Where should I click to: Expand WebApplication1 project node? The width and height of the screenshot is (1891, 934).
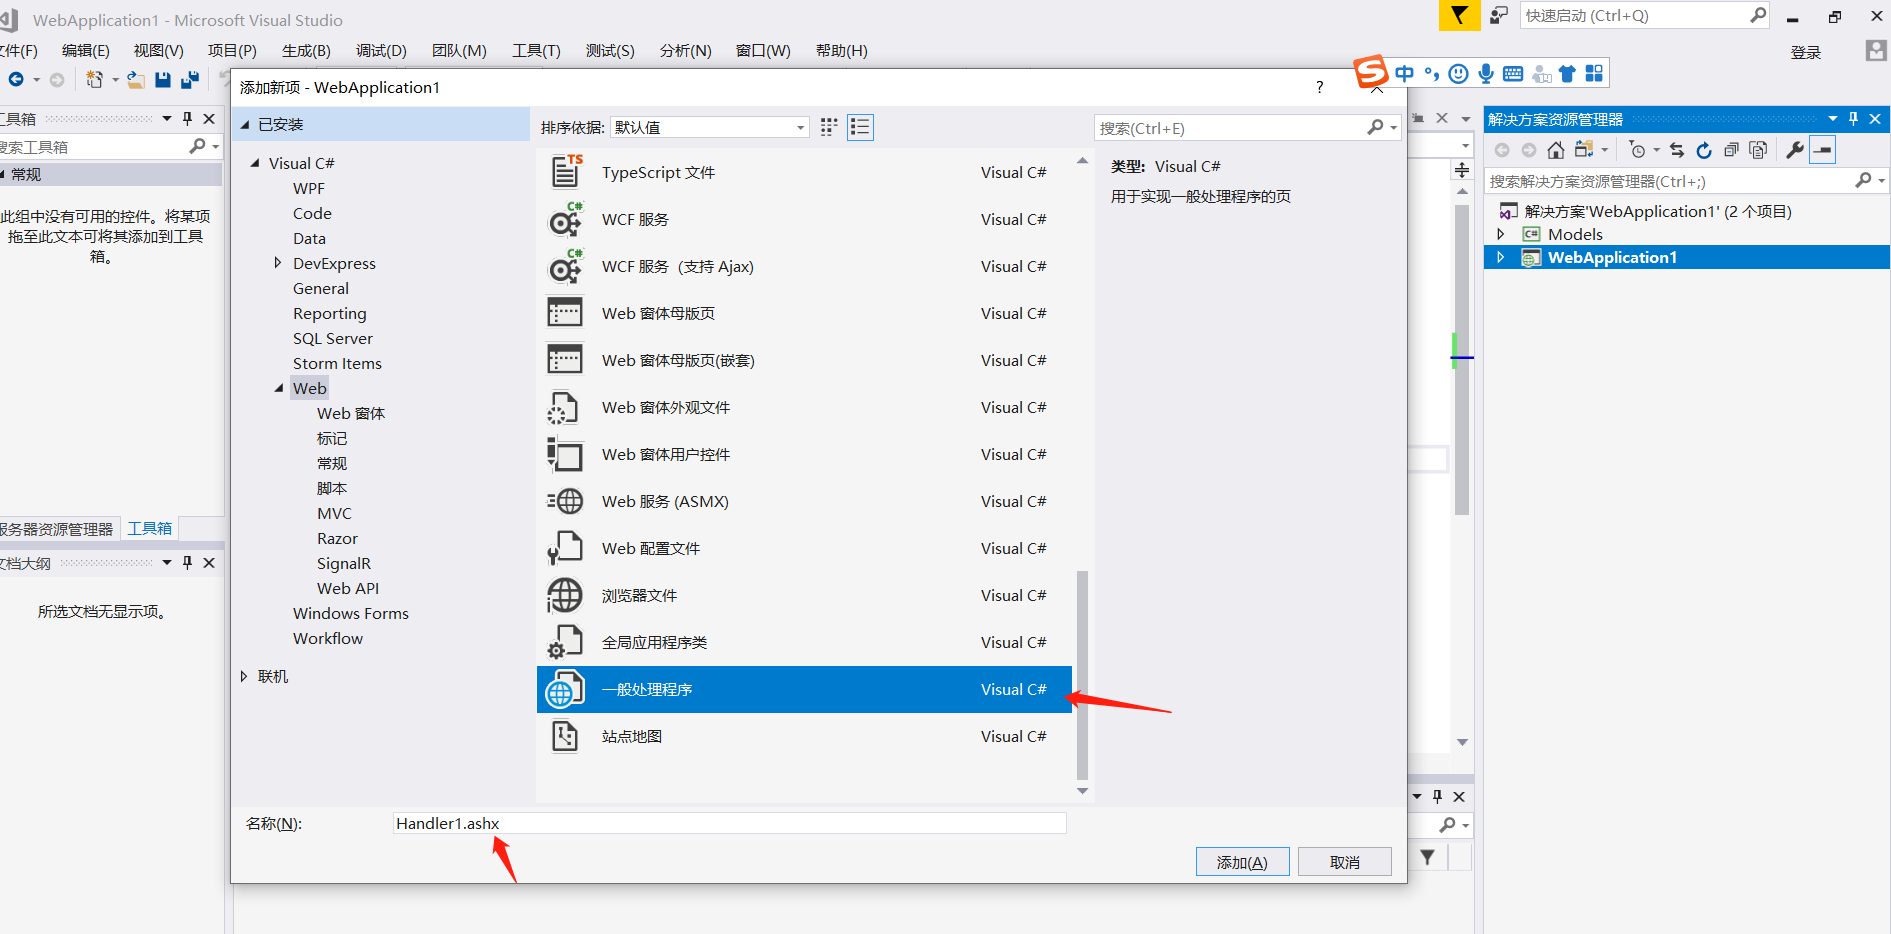tap(1500, 258)
